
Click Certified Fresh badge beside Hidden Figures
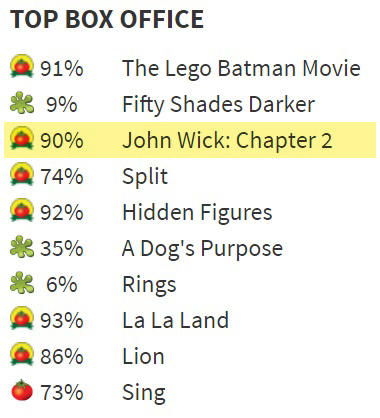point(22,210)
